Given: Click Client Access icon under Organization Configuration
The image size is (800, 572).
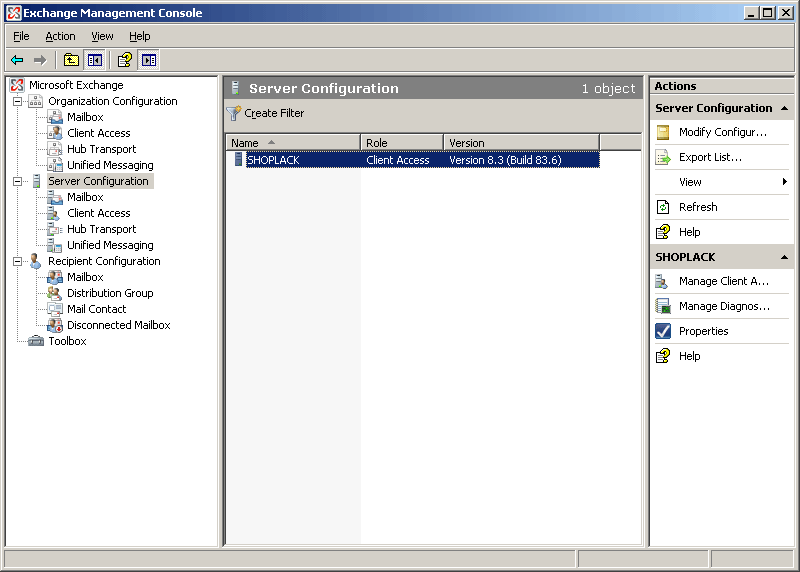Looking at the screenshot, I should coord(55,133).
